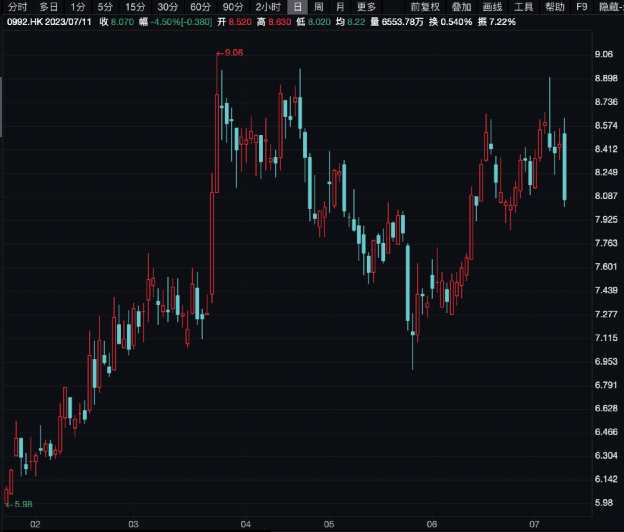The width and height of the screenshot is (624, 532).
Task: Open the 工具 tools menu
Action: pyautogui.click(x=523, y=7)
